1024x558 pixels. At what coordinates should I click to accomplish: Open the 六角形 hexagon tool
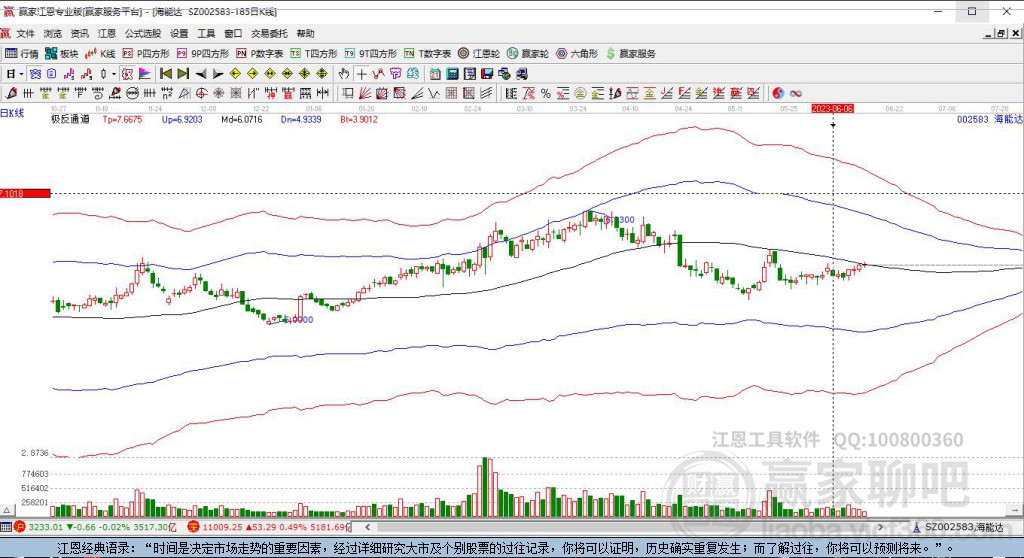577,54
